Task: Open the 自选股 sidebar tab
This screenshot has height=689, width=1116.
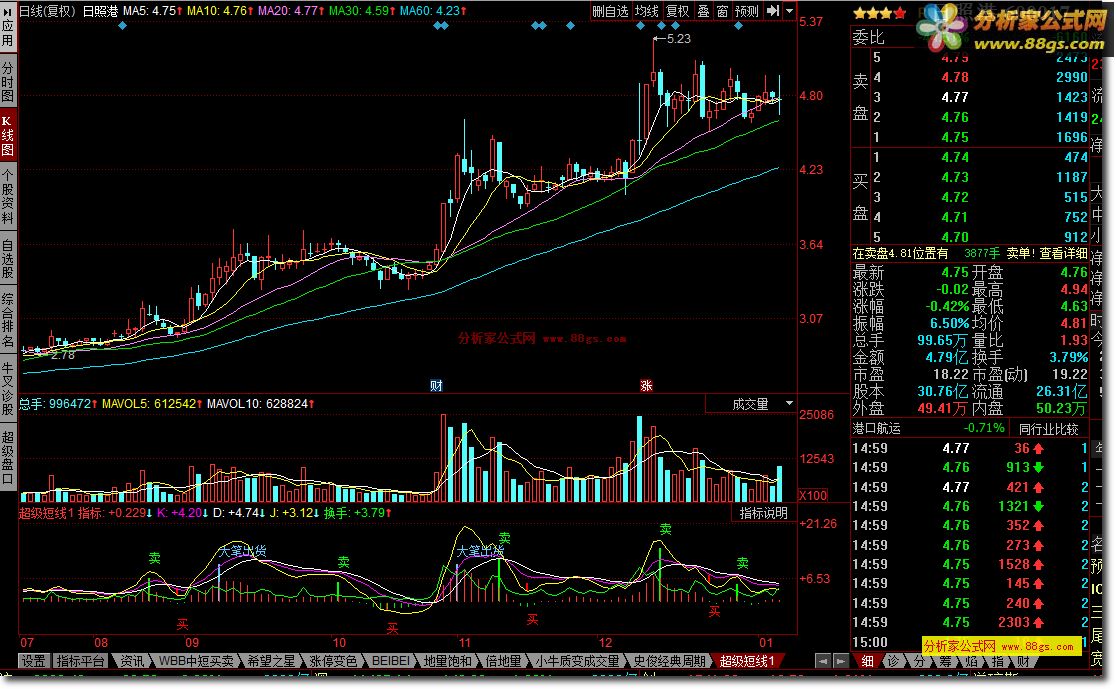Action: (x=8, y=260)
